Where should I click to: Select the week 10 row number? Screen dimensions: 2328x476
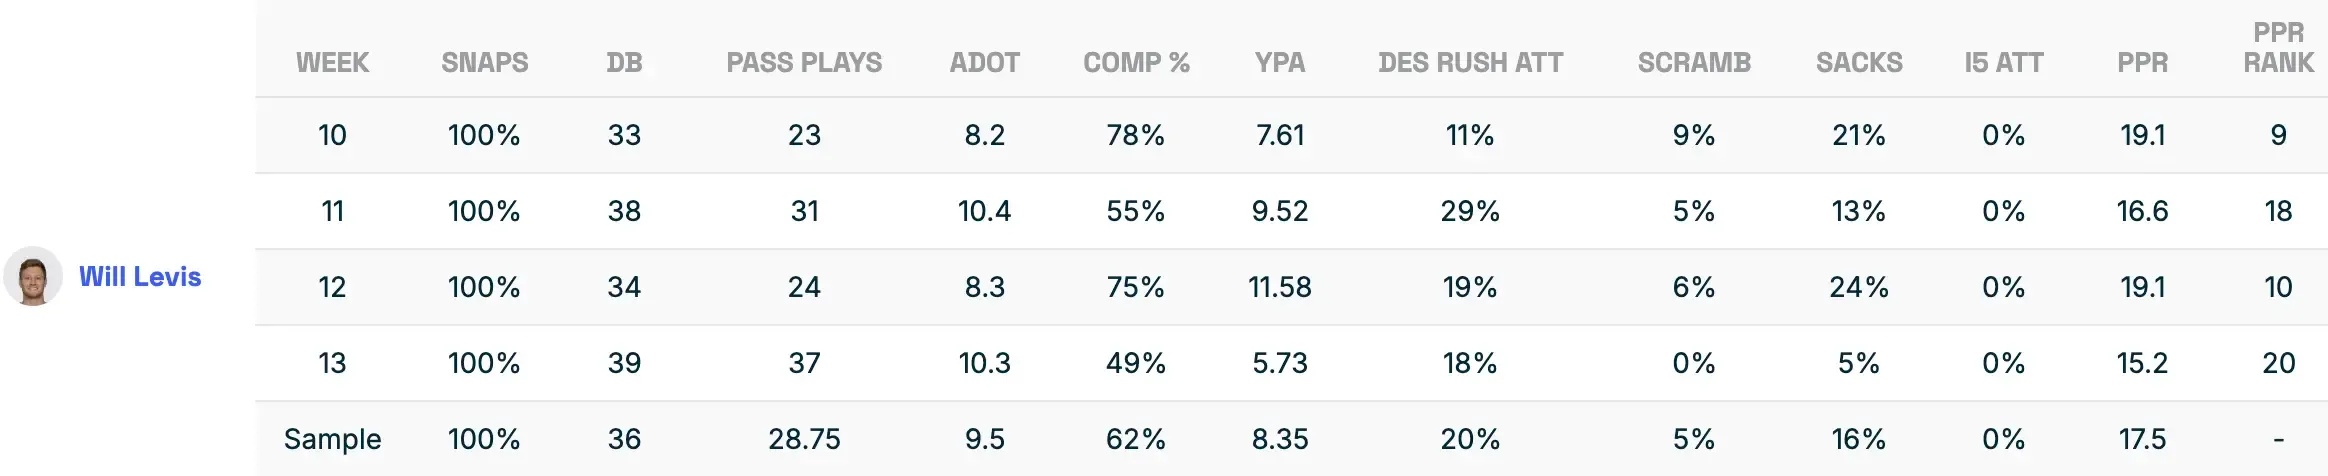click(x=332, y=135)
